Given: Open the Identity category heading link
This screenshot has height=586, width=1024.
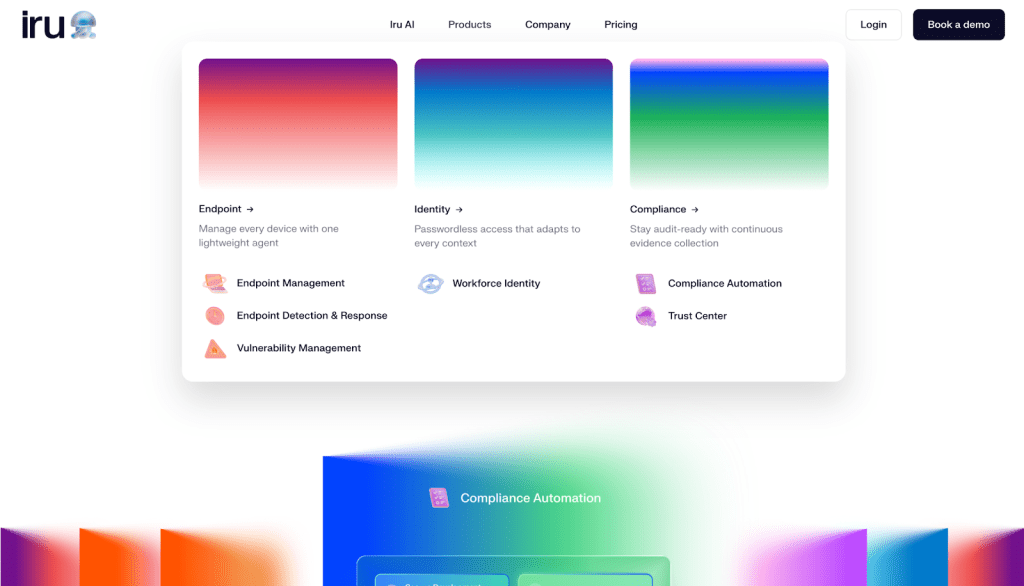Looking at the screenshot, I should coord(438,209).
